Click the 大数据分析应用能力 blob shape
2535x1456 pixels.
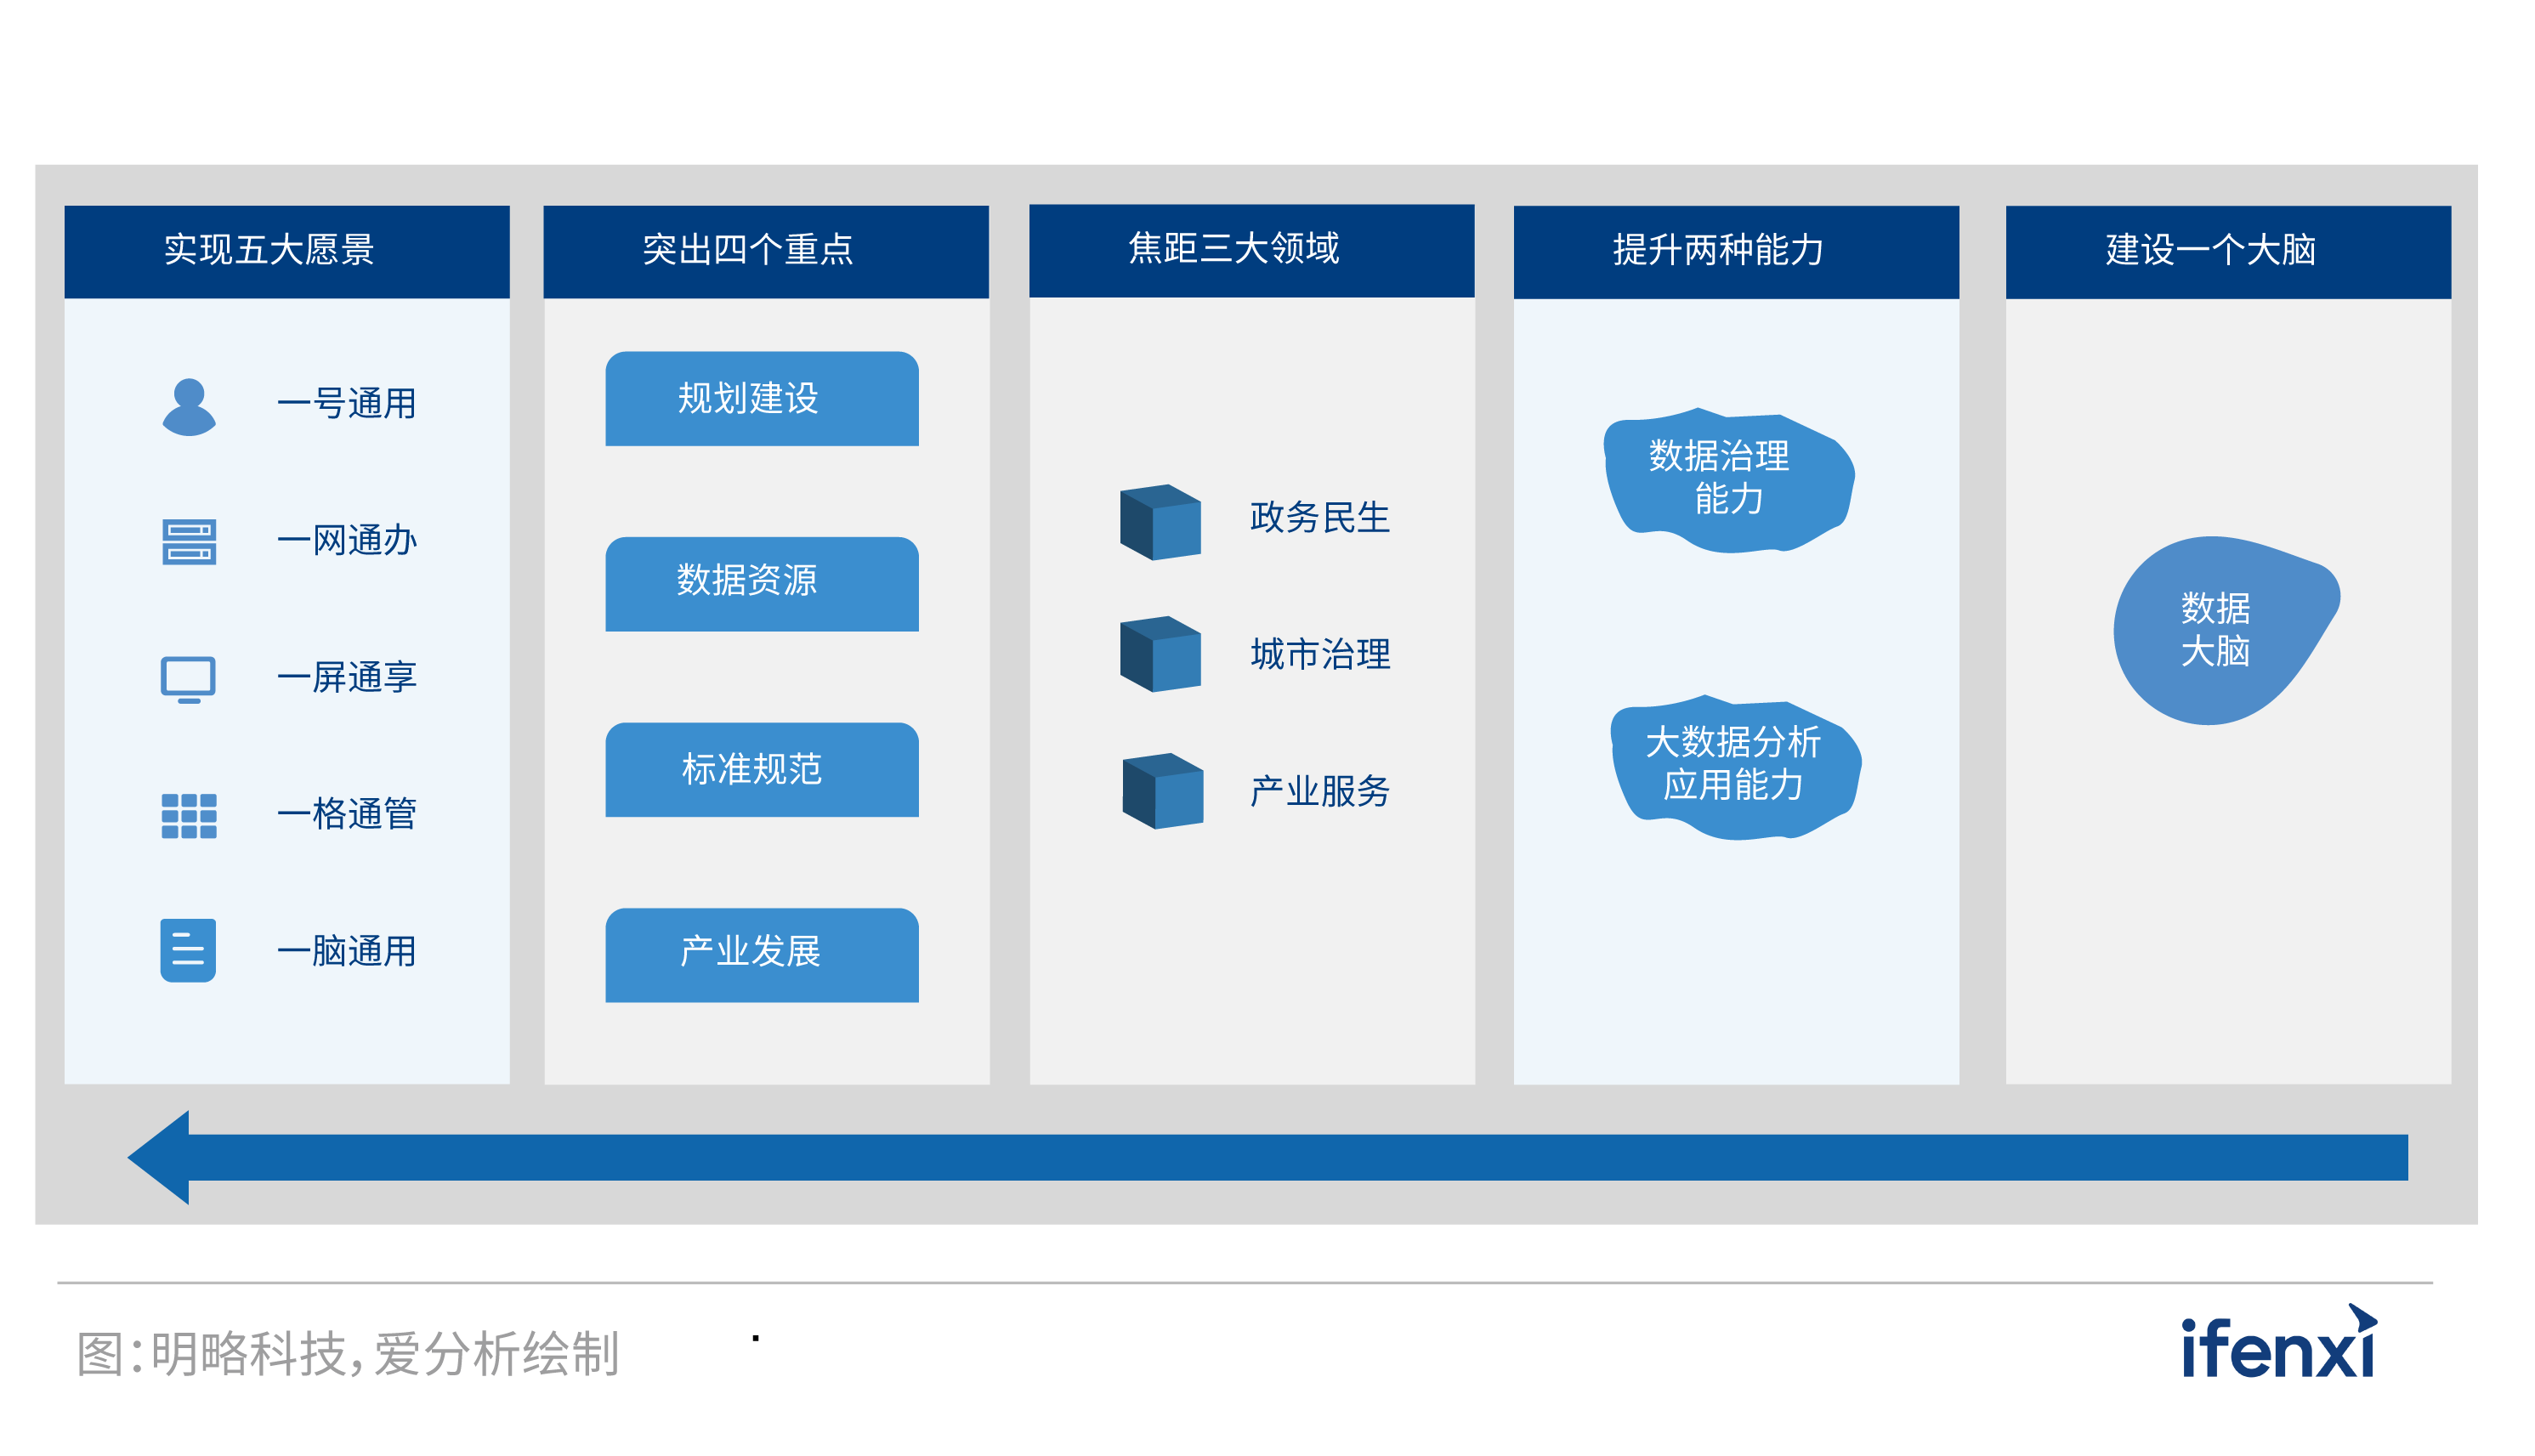point(1733,765)
